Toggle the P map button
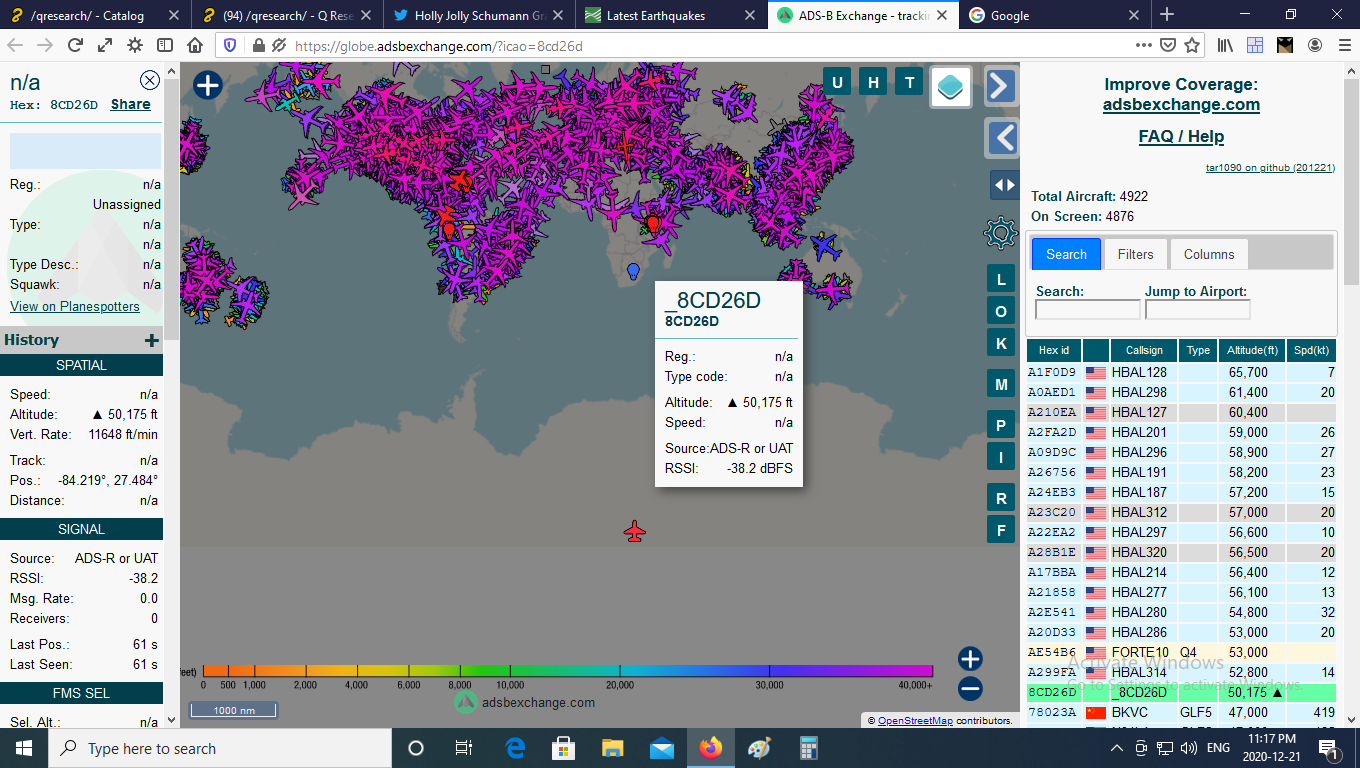The width and height of the screenshot is (1360, 768). coord(1001,426)
